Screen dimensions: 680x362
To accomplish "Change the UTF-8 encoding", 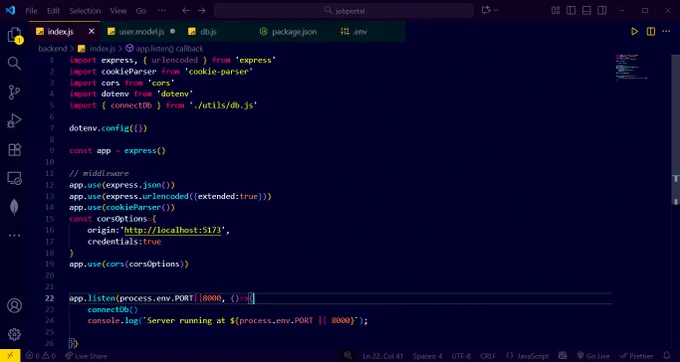I will tap(461, 356).
